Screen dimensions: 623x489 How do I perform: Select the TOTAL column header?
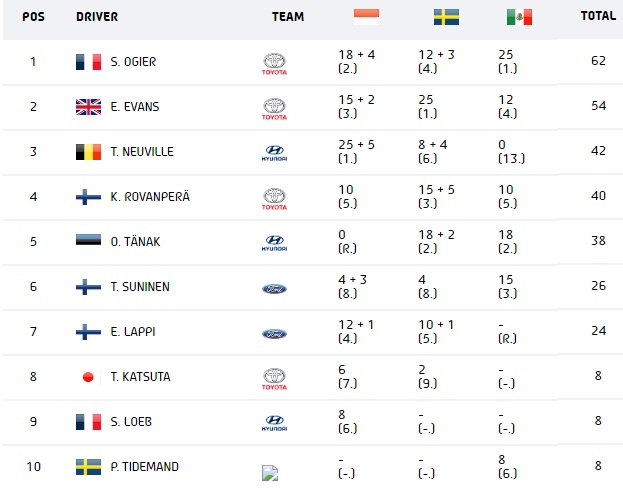tap(598, 16)
